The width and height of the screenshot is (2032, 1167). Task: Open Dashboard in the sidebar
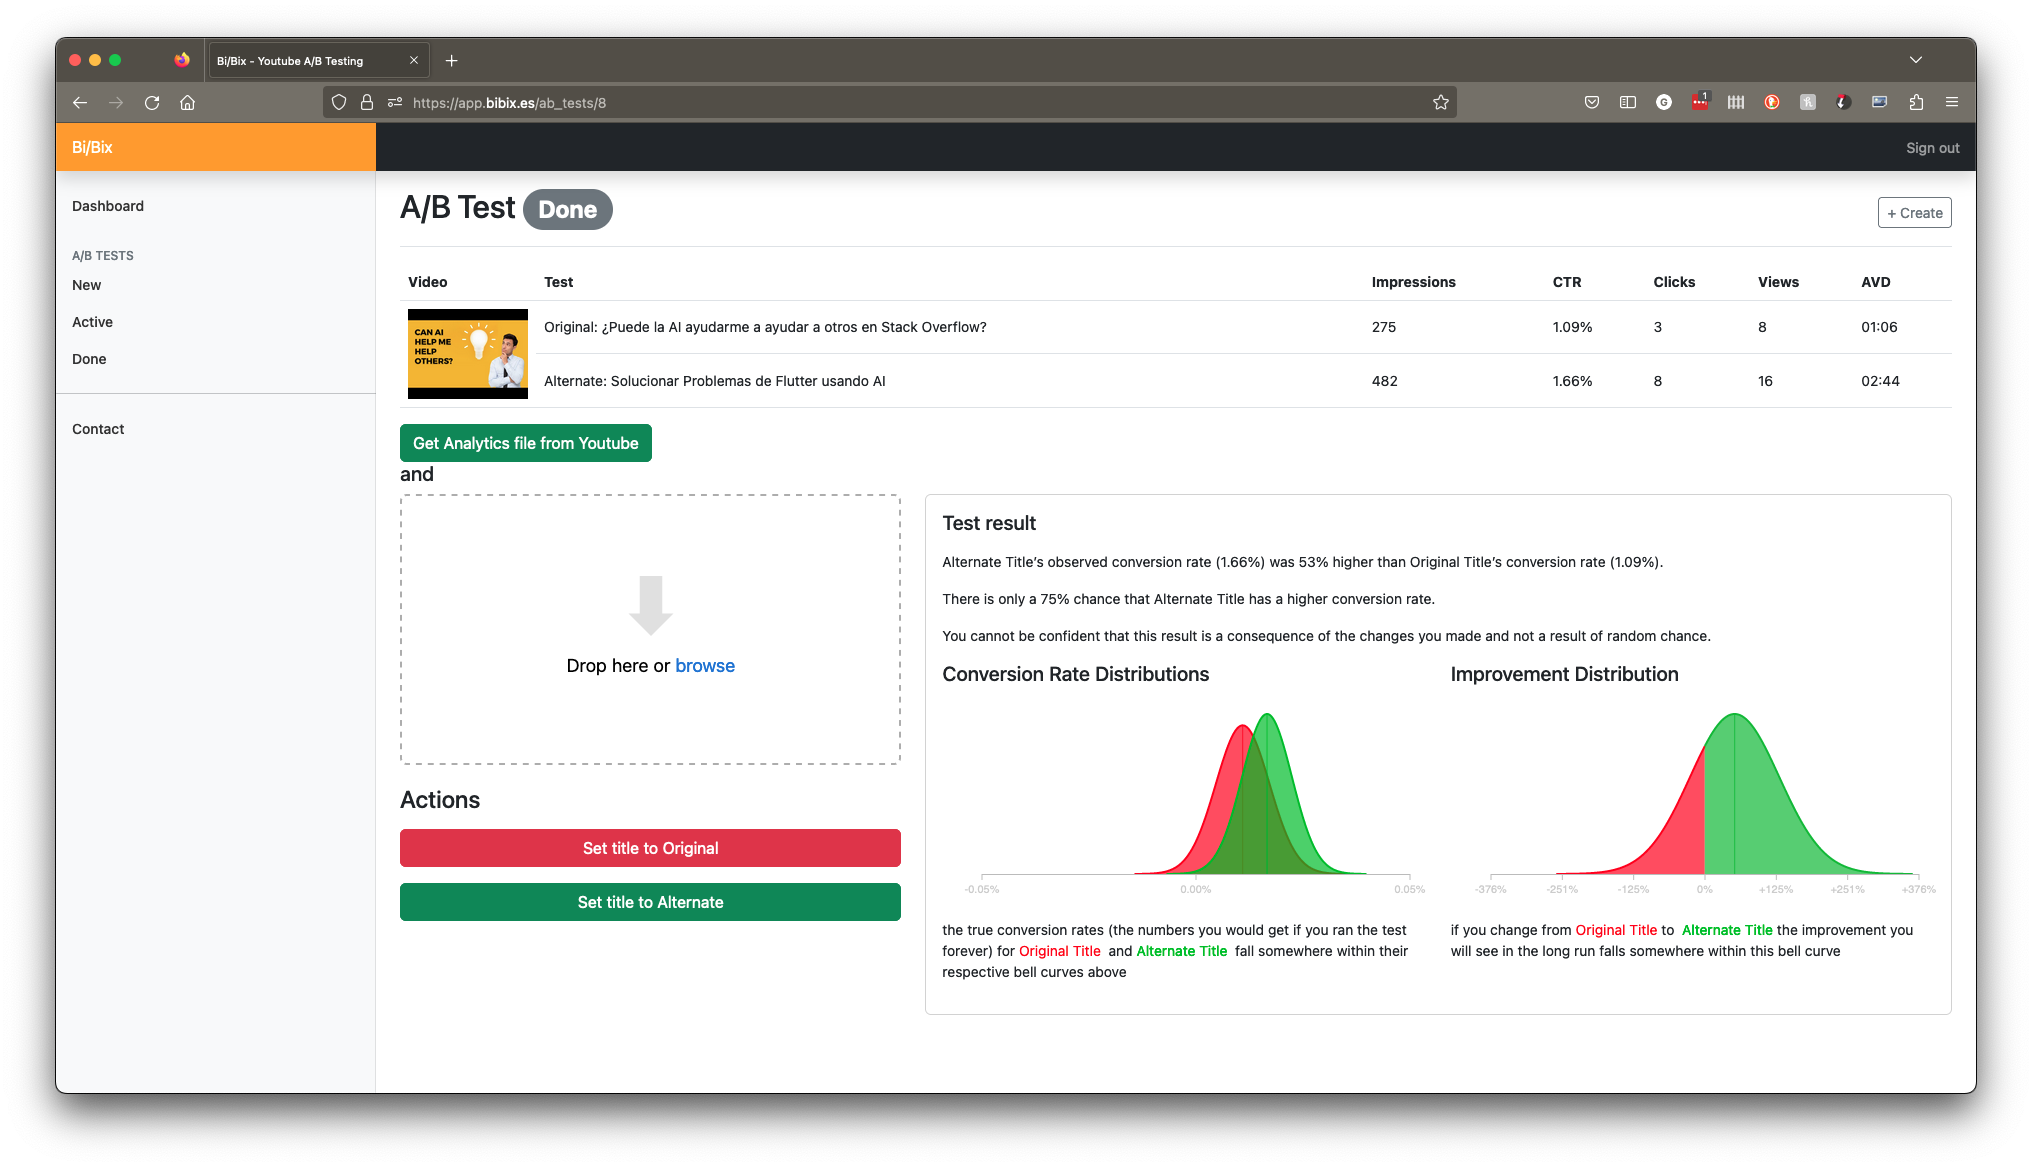(108, 206)
